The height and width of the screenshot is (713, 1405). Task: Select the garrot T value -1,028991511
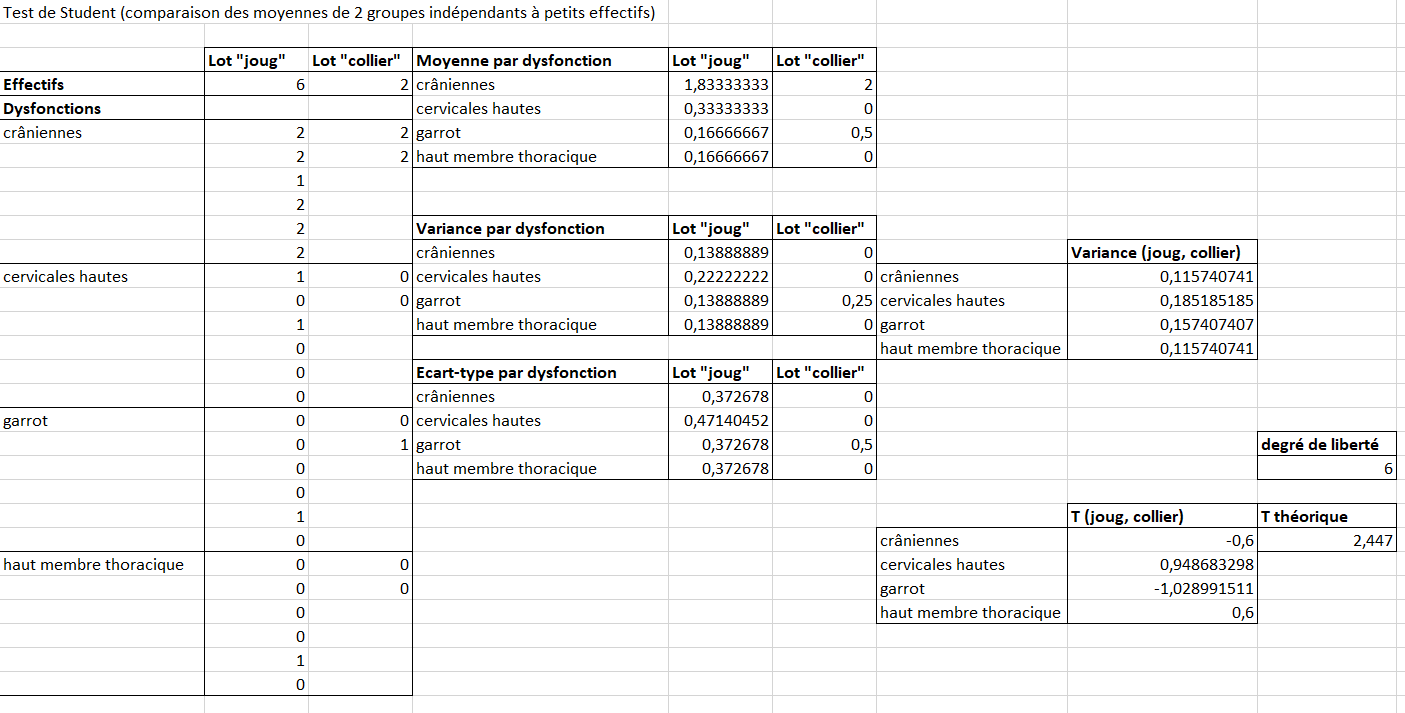1161,589
